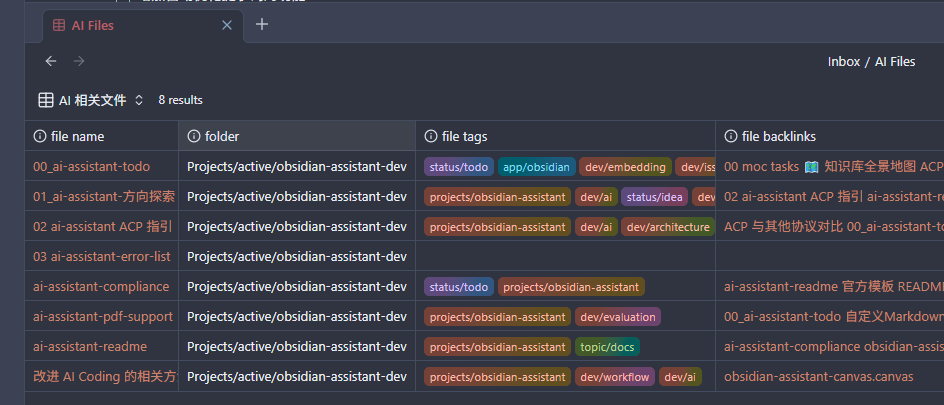The height and width of the screenshot is (405, 944).
Task: Click the folder cell for ai-assistant-readme row
Action: point(297,347)
